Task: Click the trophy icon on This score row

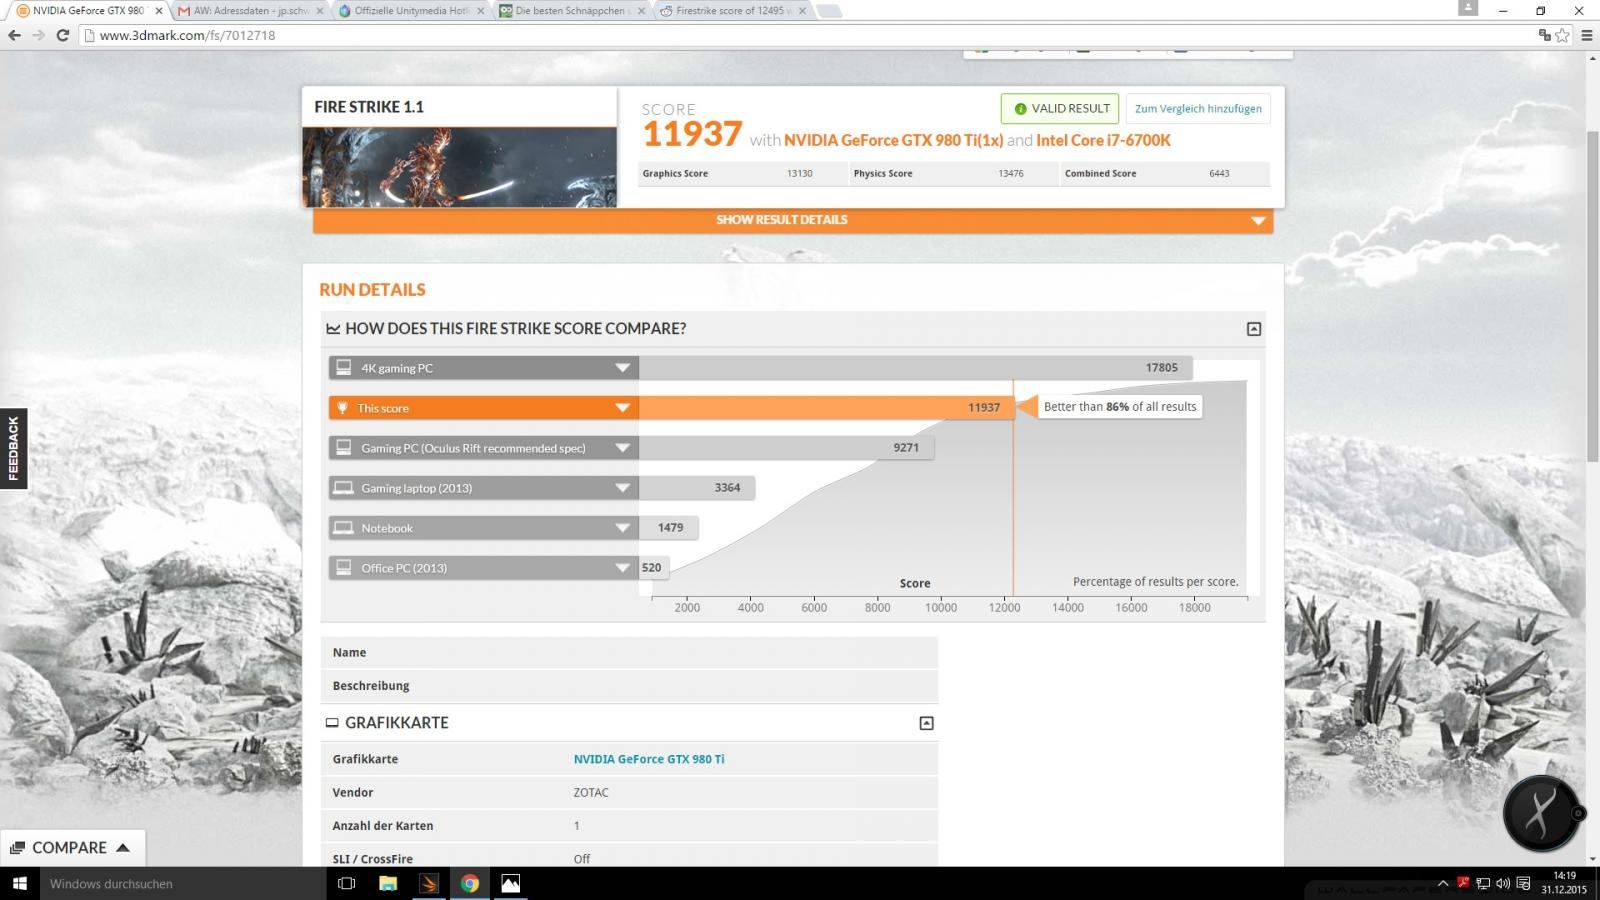Action: 342,408
